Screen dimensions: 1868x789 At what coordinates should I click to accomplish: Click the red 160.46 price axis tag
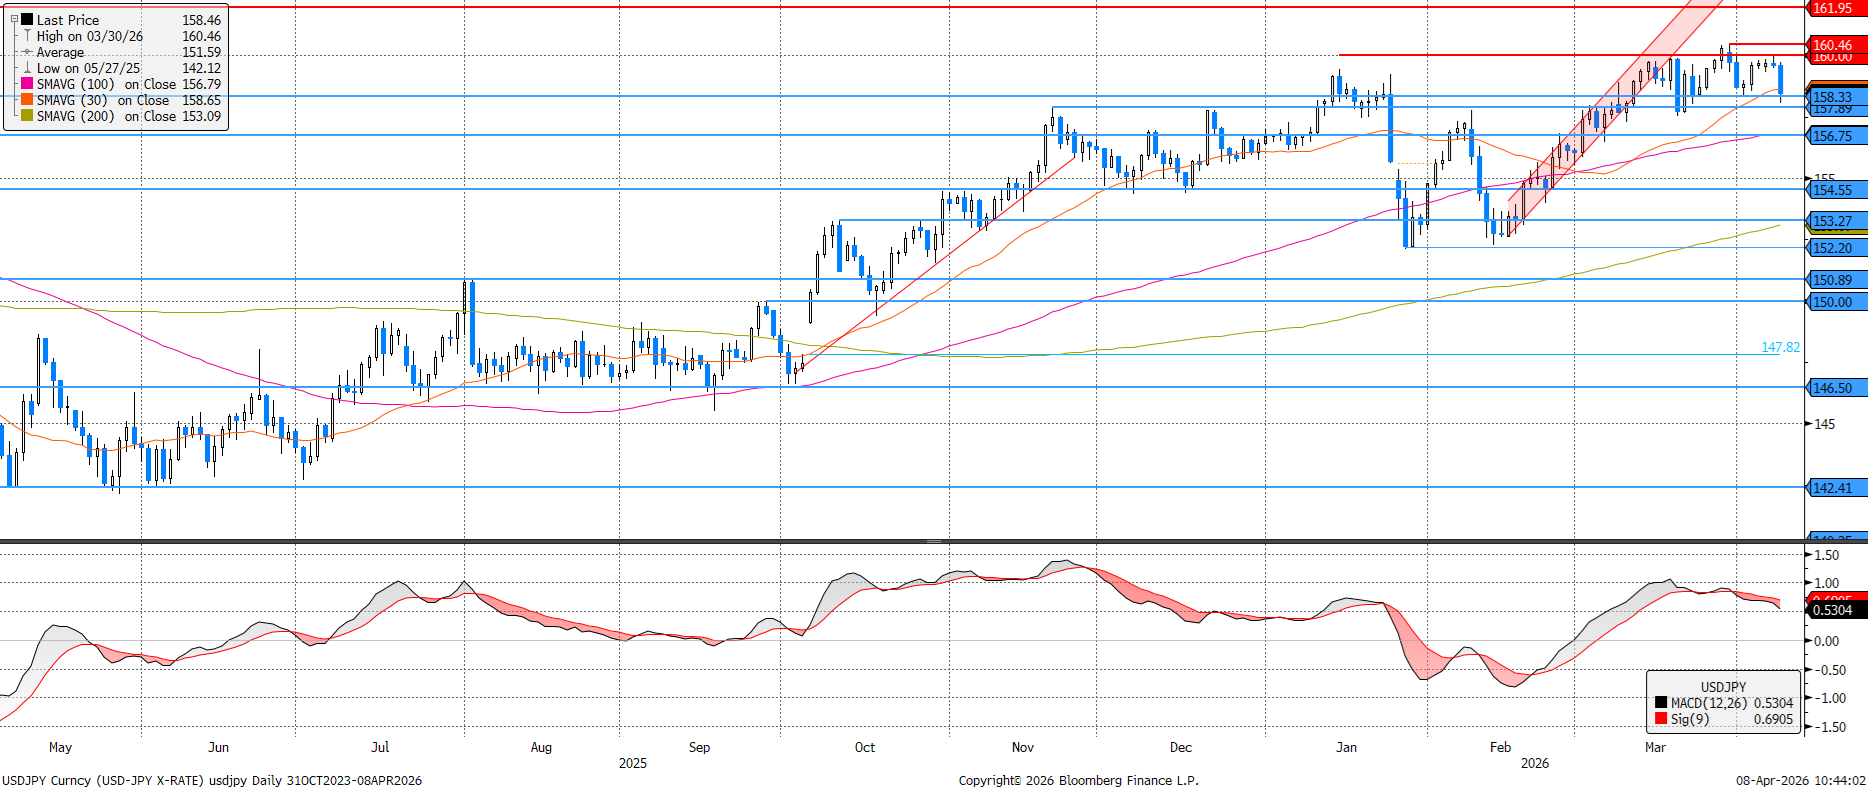(1833, 44)
